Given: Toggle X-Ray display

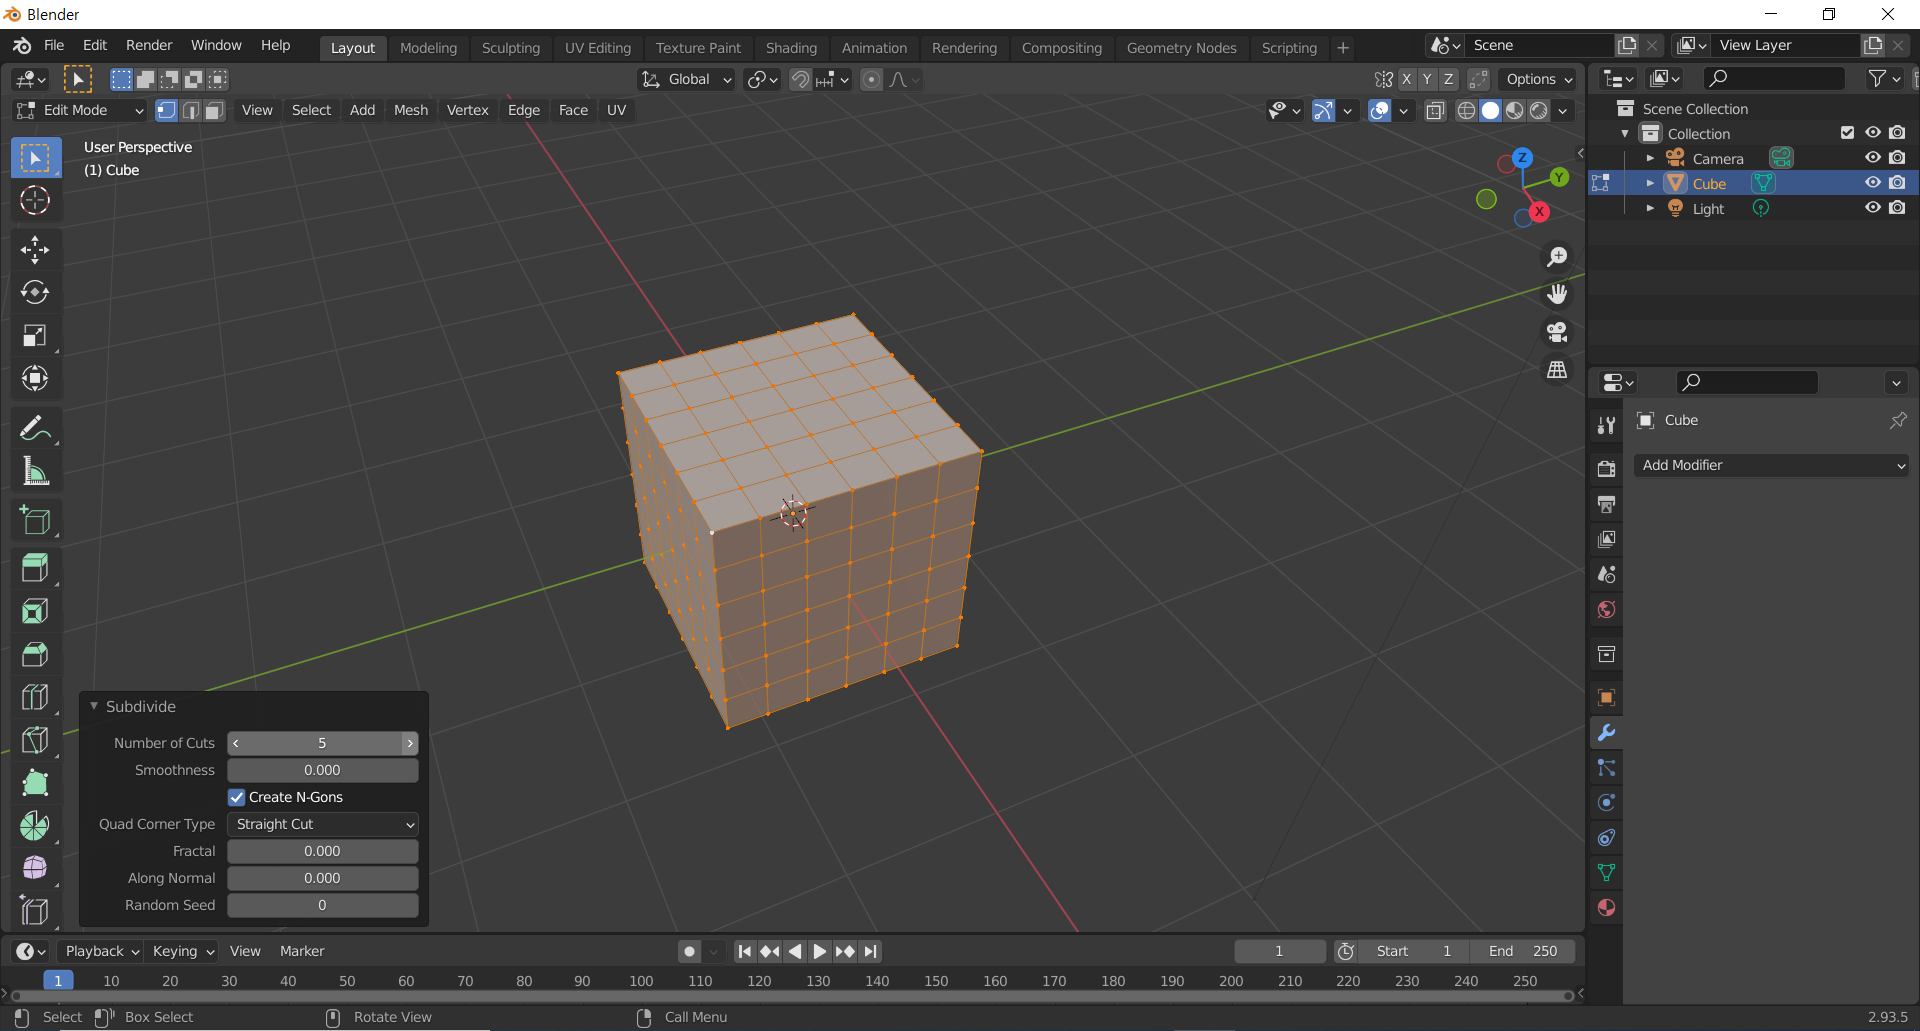Looking at the screenshot, I should click(1435, 111).
